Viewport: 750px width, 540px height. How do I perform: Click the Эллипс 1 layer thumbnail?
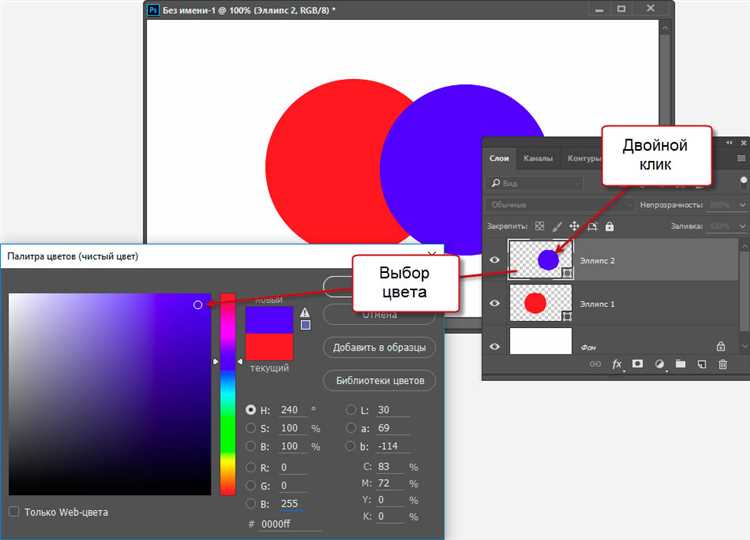[541, 303]
